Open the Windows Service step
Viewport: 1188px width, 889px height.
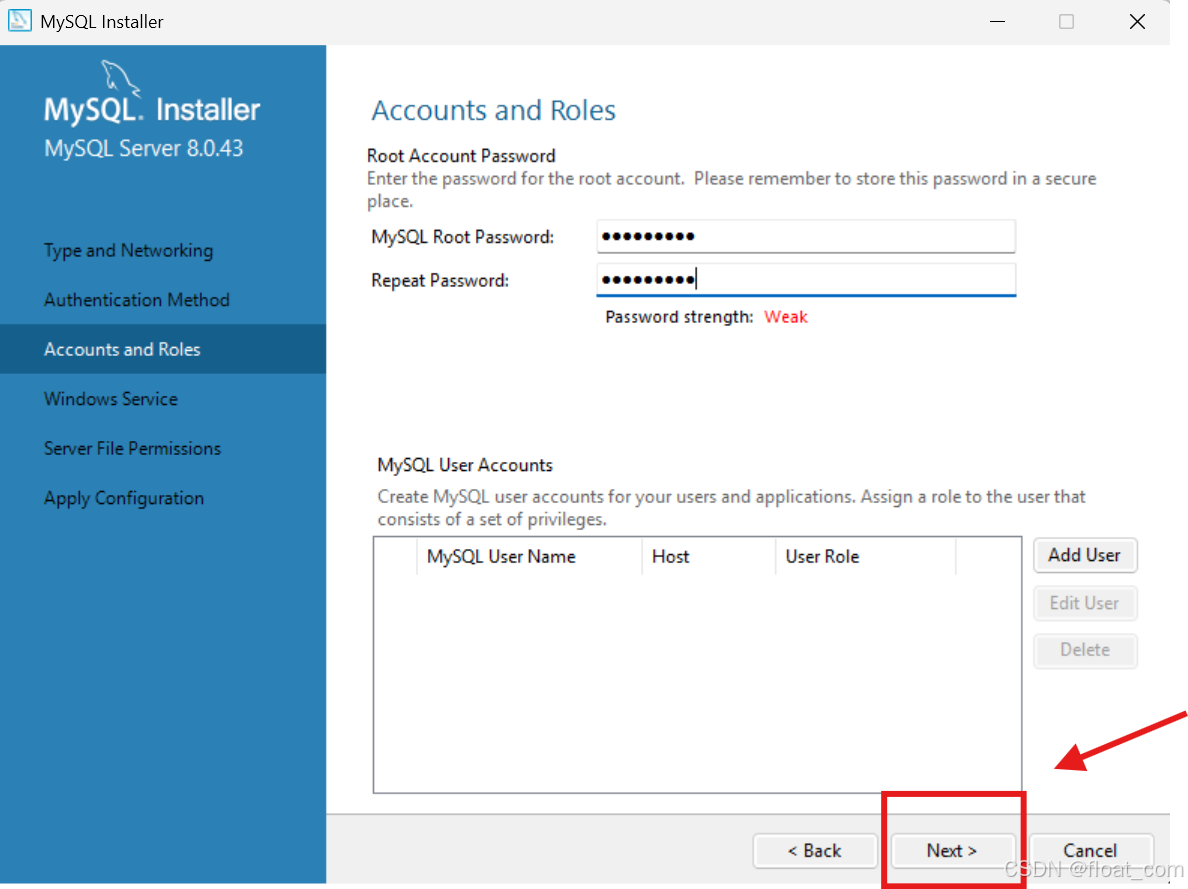pyautogui.click(x=111, y=399)
